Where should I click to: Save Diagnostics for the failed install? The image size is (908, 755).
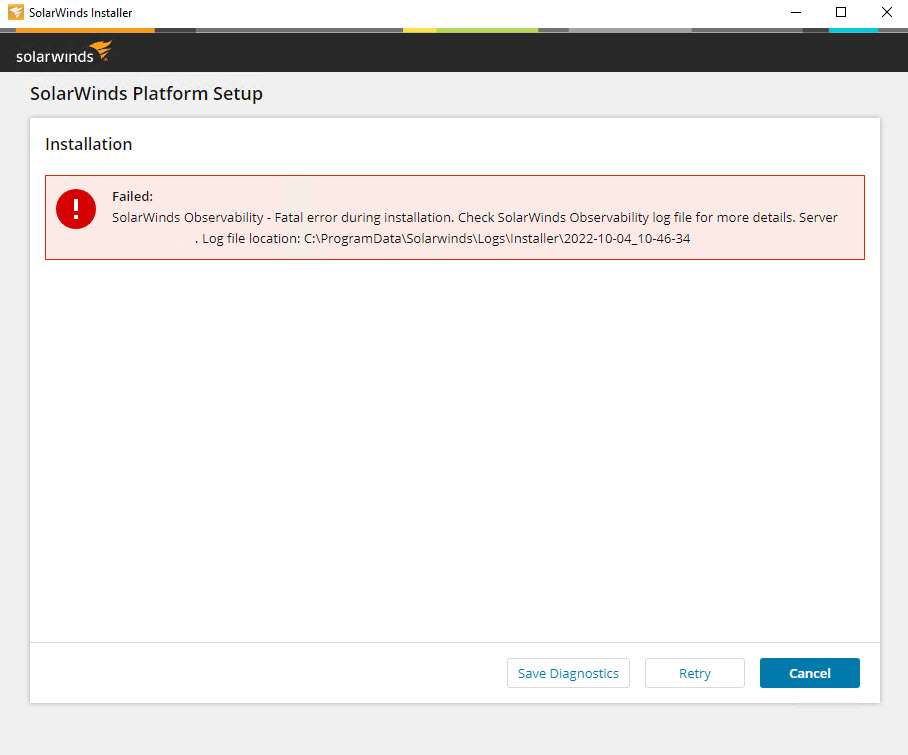[x=568, y=673]
